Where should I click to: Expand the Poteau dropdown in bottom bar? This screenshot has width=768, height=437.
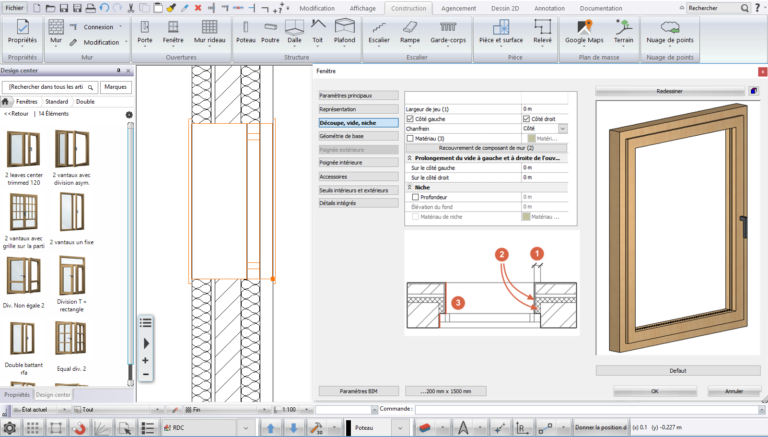pyautogui.click(x=400, y=428)
